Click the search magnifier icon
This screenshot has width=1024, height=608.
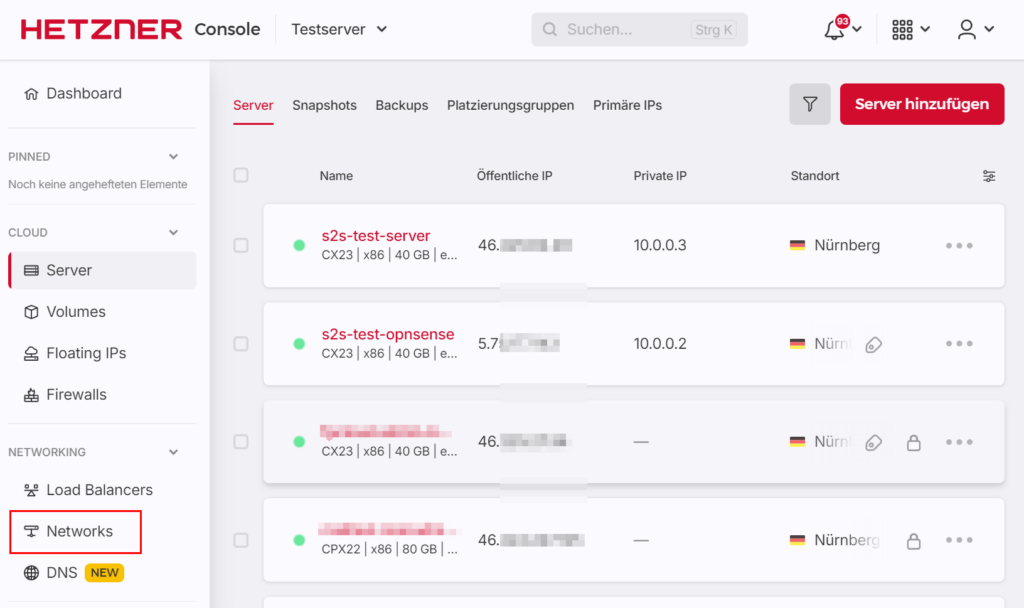click(549, 29)
